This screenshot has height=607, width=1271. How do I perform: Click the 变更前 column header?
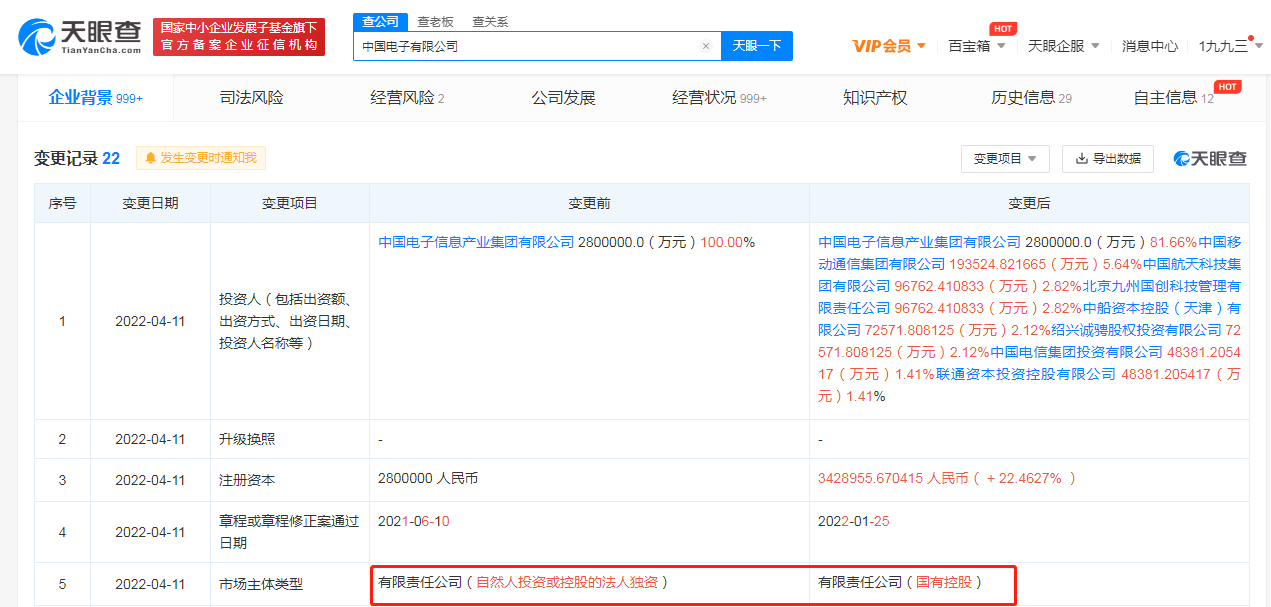click(x=589, y=203)
